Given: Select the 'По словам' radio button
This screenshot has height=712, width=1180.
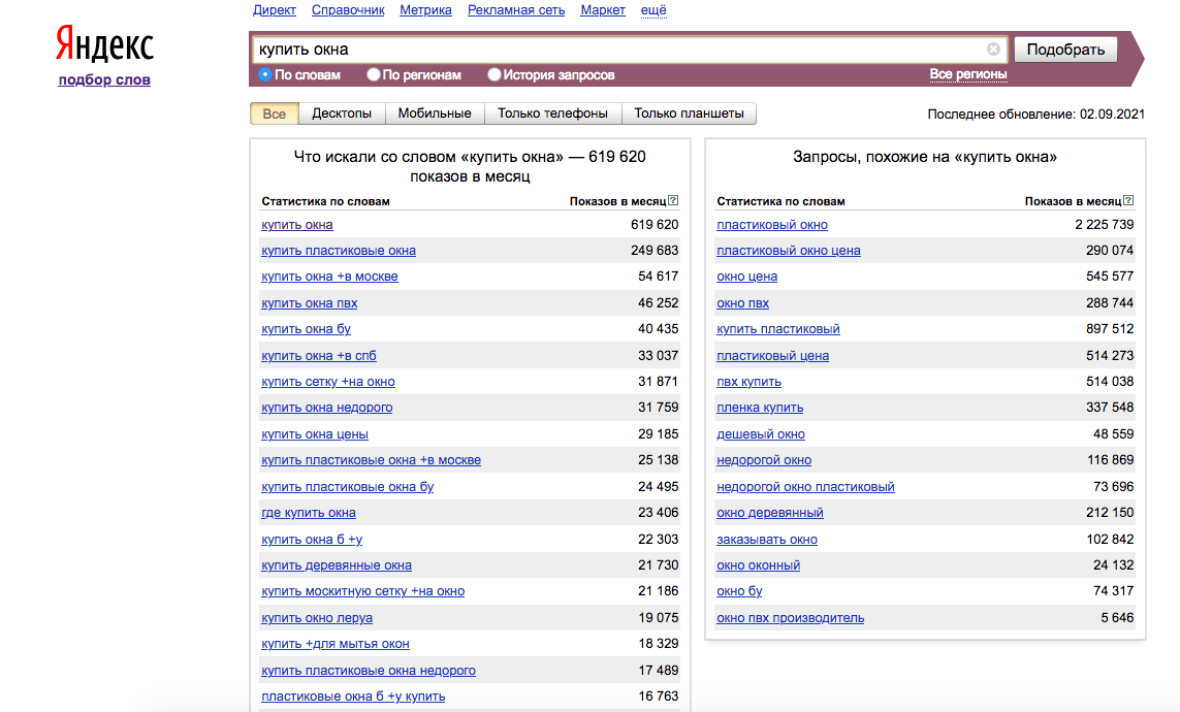Looking at the screenshot, I should [x=265, y=75].
